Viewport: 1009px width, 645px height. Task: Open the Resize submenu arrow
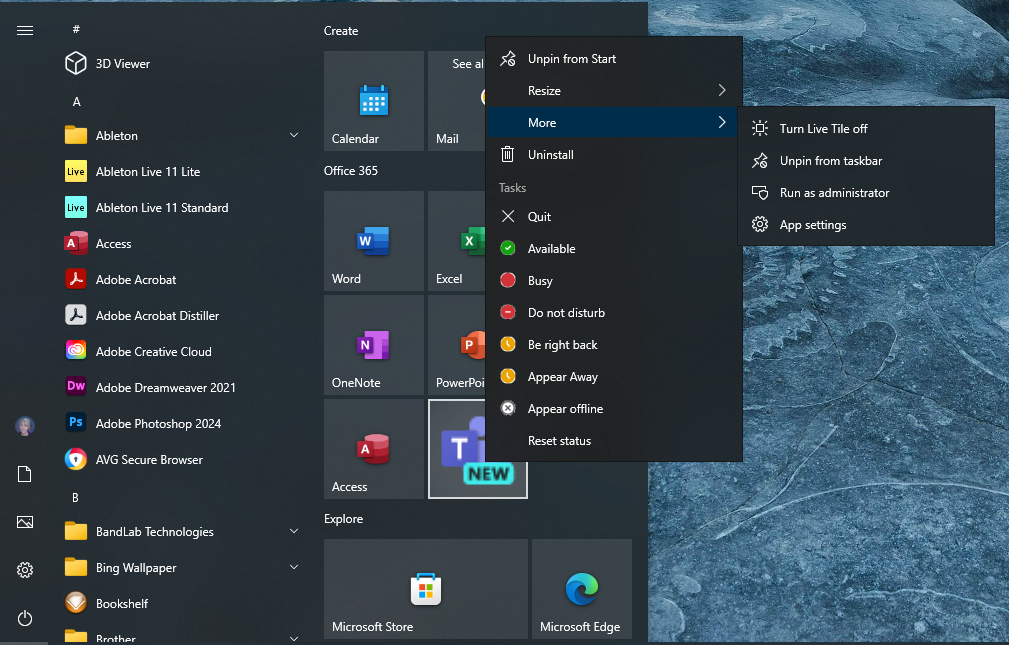pyautogui.click(x=722, y=90)
